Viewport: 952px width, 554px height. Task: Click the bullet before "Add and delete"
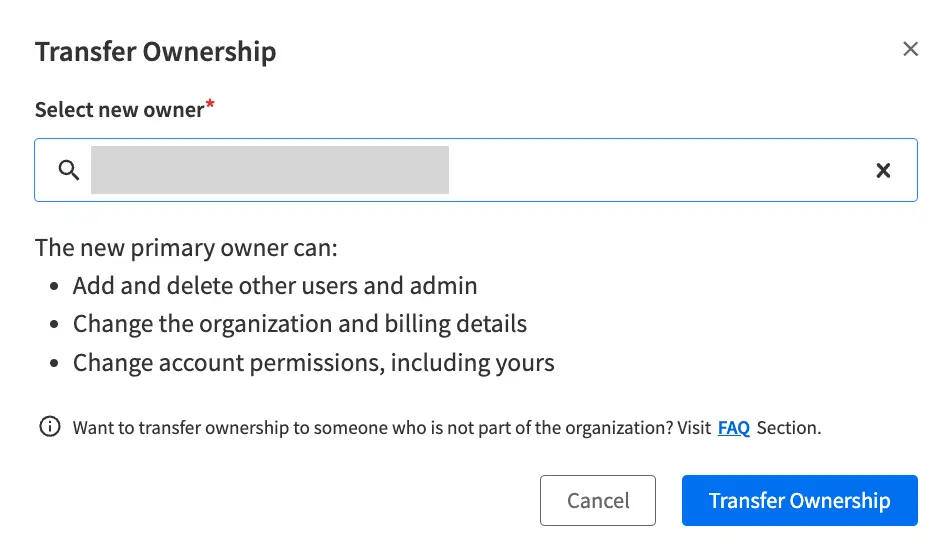point(54,287)
